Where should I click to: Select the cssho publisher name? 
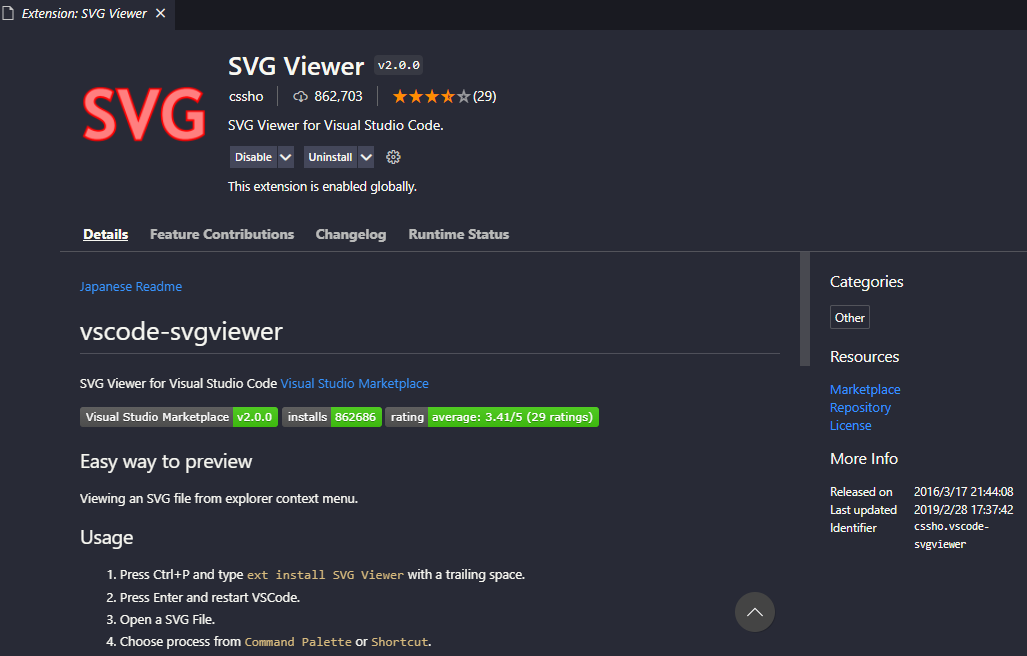[x=245, y=96]
